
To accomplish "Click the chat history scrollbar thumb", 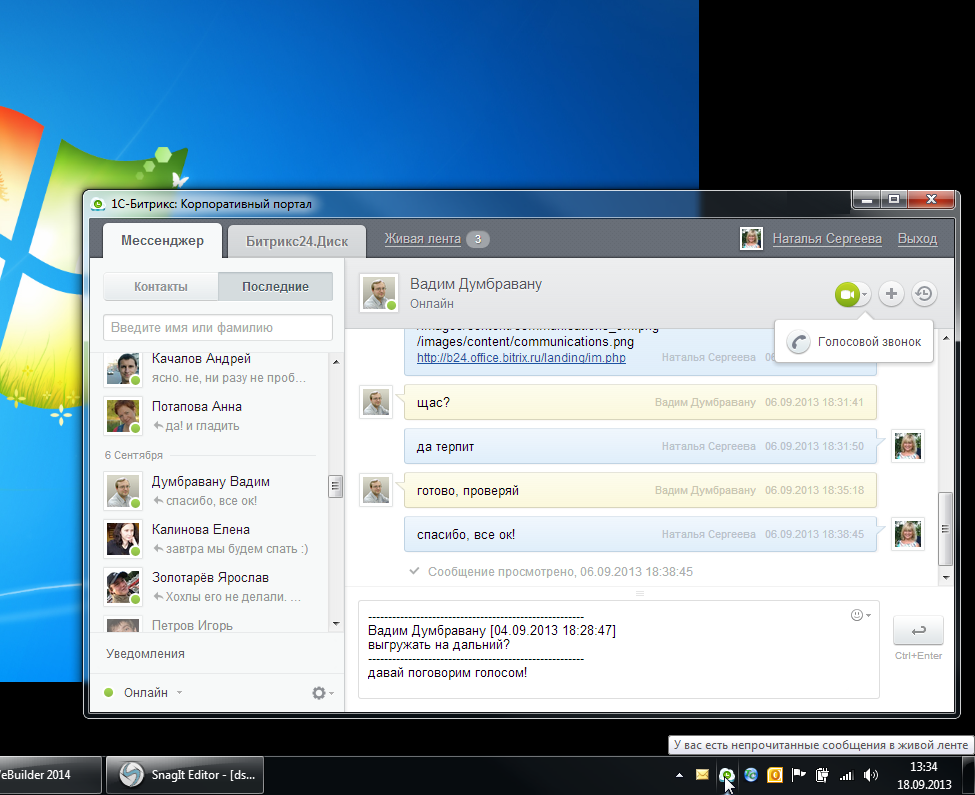I will point(946,528).
